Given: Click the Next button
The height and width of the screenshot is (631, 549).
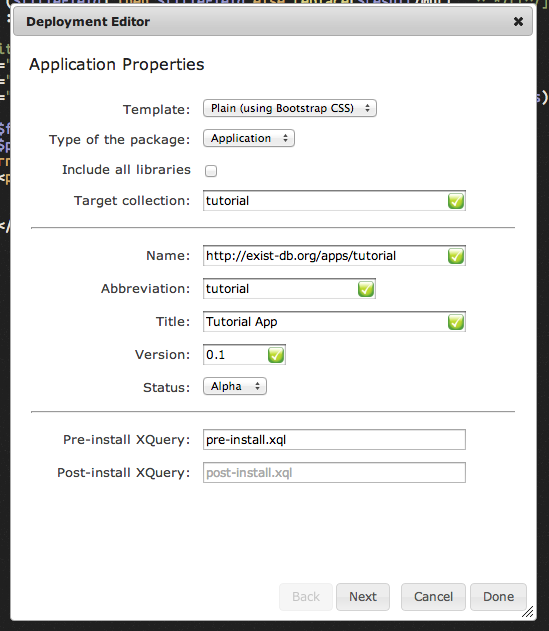Looking at the screenshot, I should point(363,597).
